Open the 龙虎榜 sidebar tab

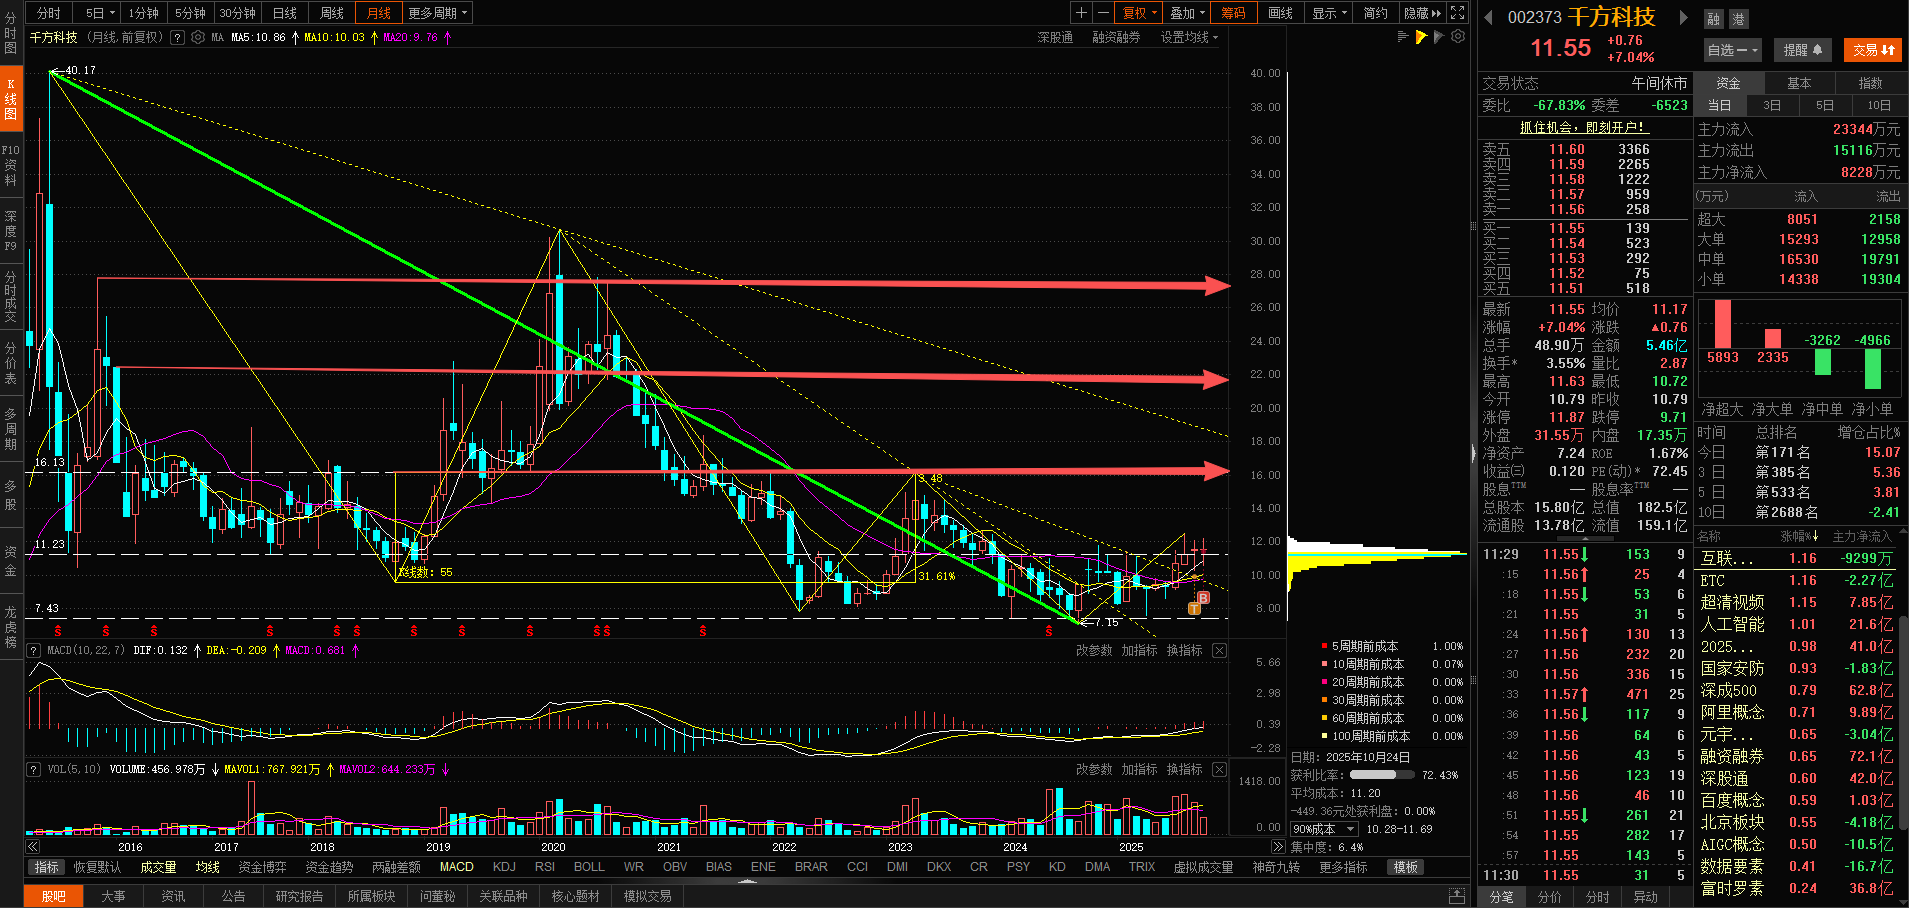pyautogui.click(x=11, y=626)
